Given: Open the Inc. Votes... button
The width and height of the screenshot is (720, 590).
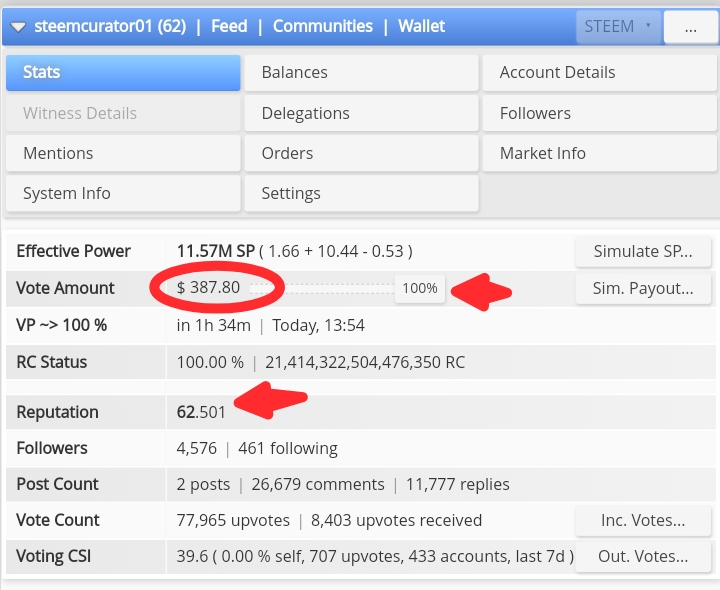Looking at the screenshot, I should [643, 520].
